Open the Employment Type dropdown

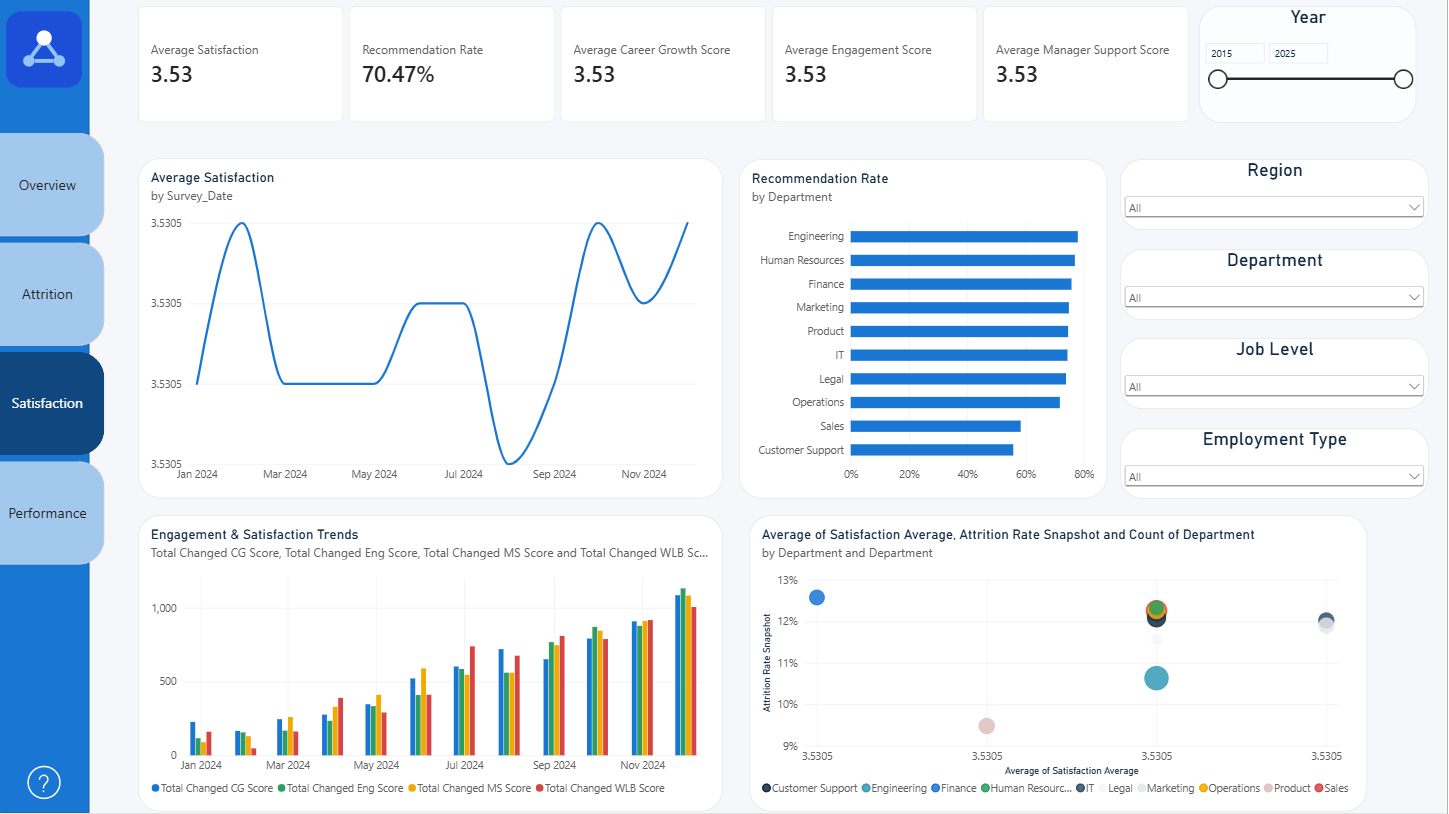[x=1274, y=476]
